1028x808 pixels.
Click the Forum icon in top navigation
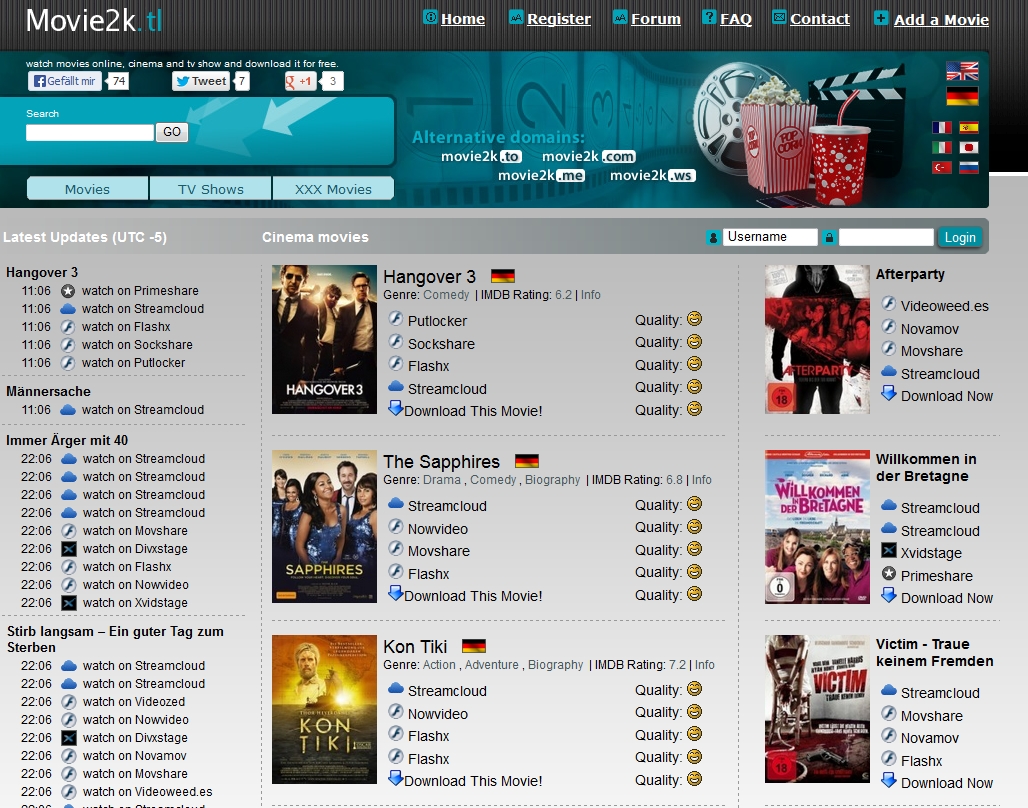620,17
